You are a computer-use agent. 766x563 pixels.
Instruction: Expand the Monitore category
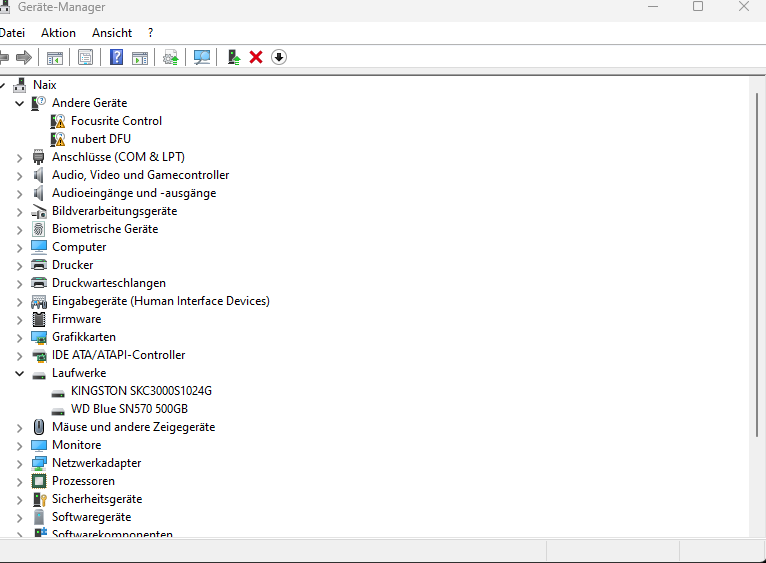(20, 446)
